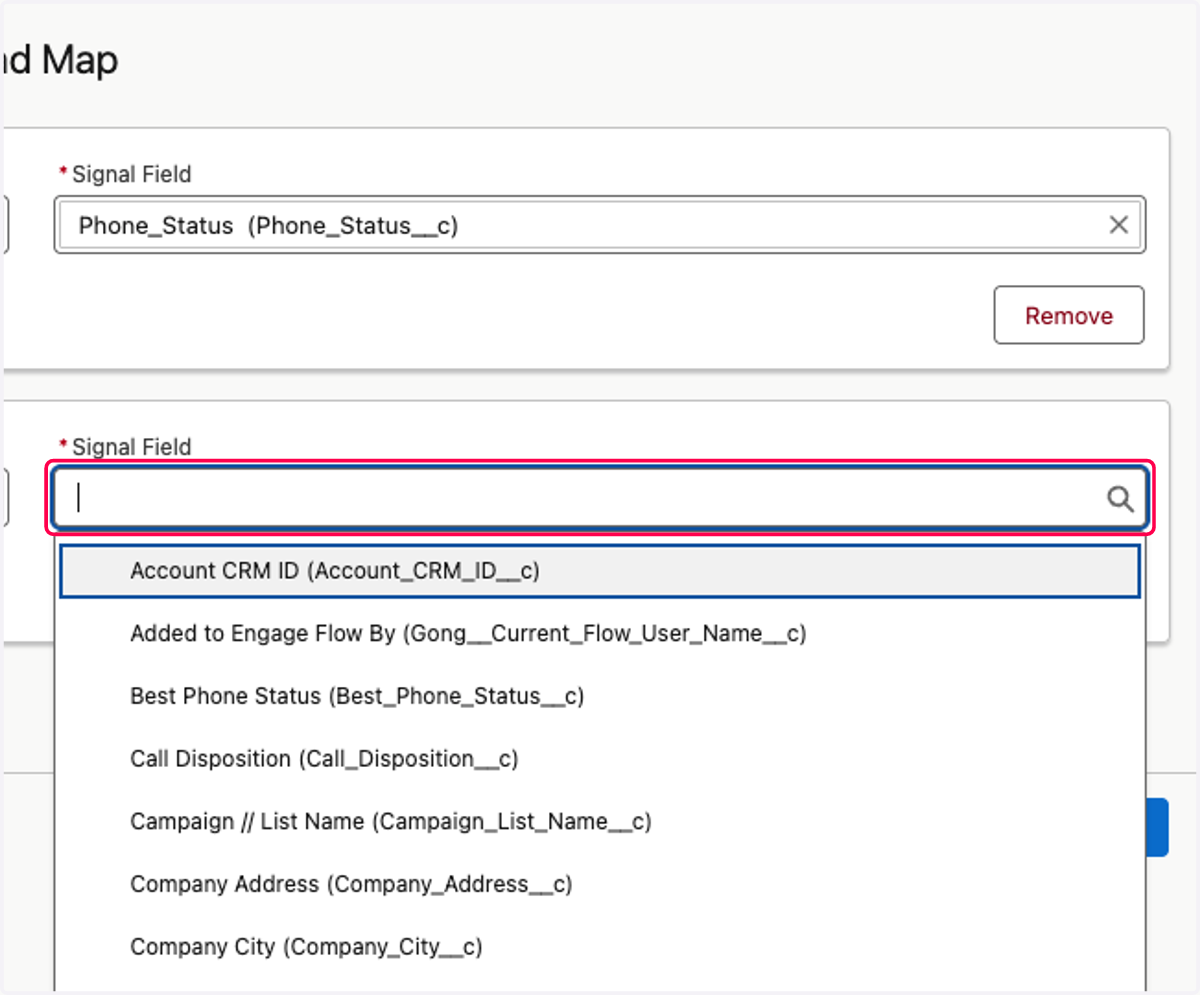Remove the Phone_Status field mapping

[x=1069, y=315]
